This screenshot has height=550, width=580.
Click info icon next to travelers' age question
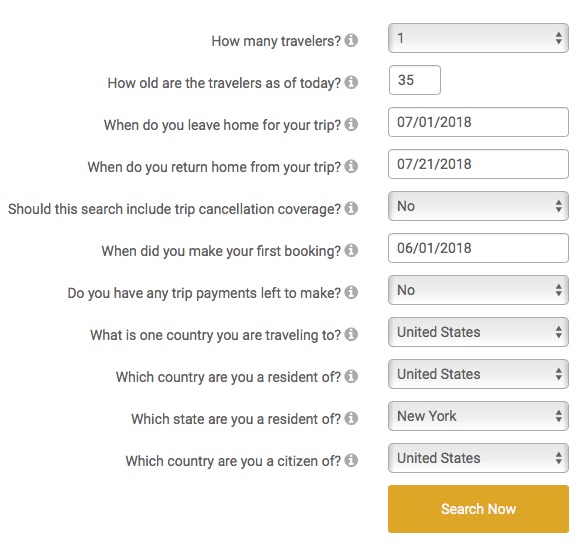point(351,82)
